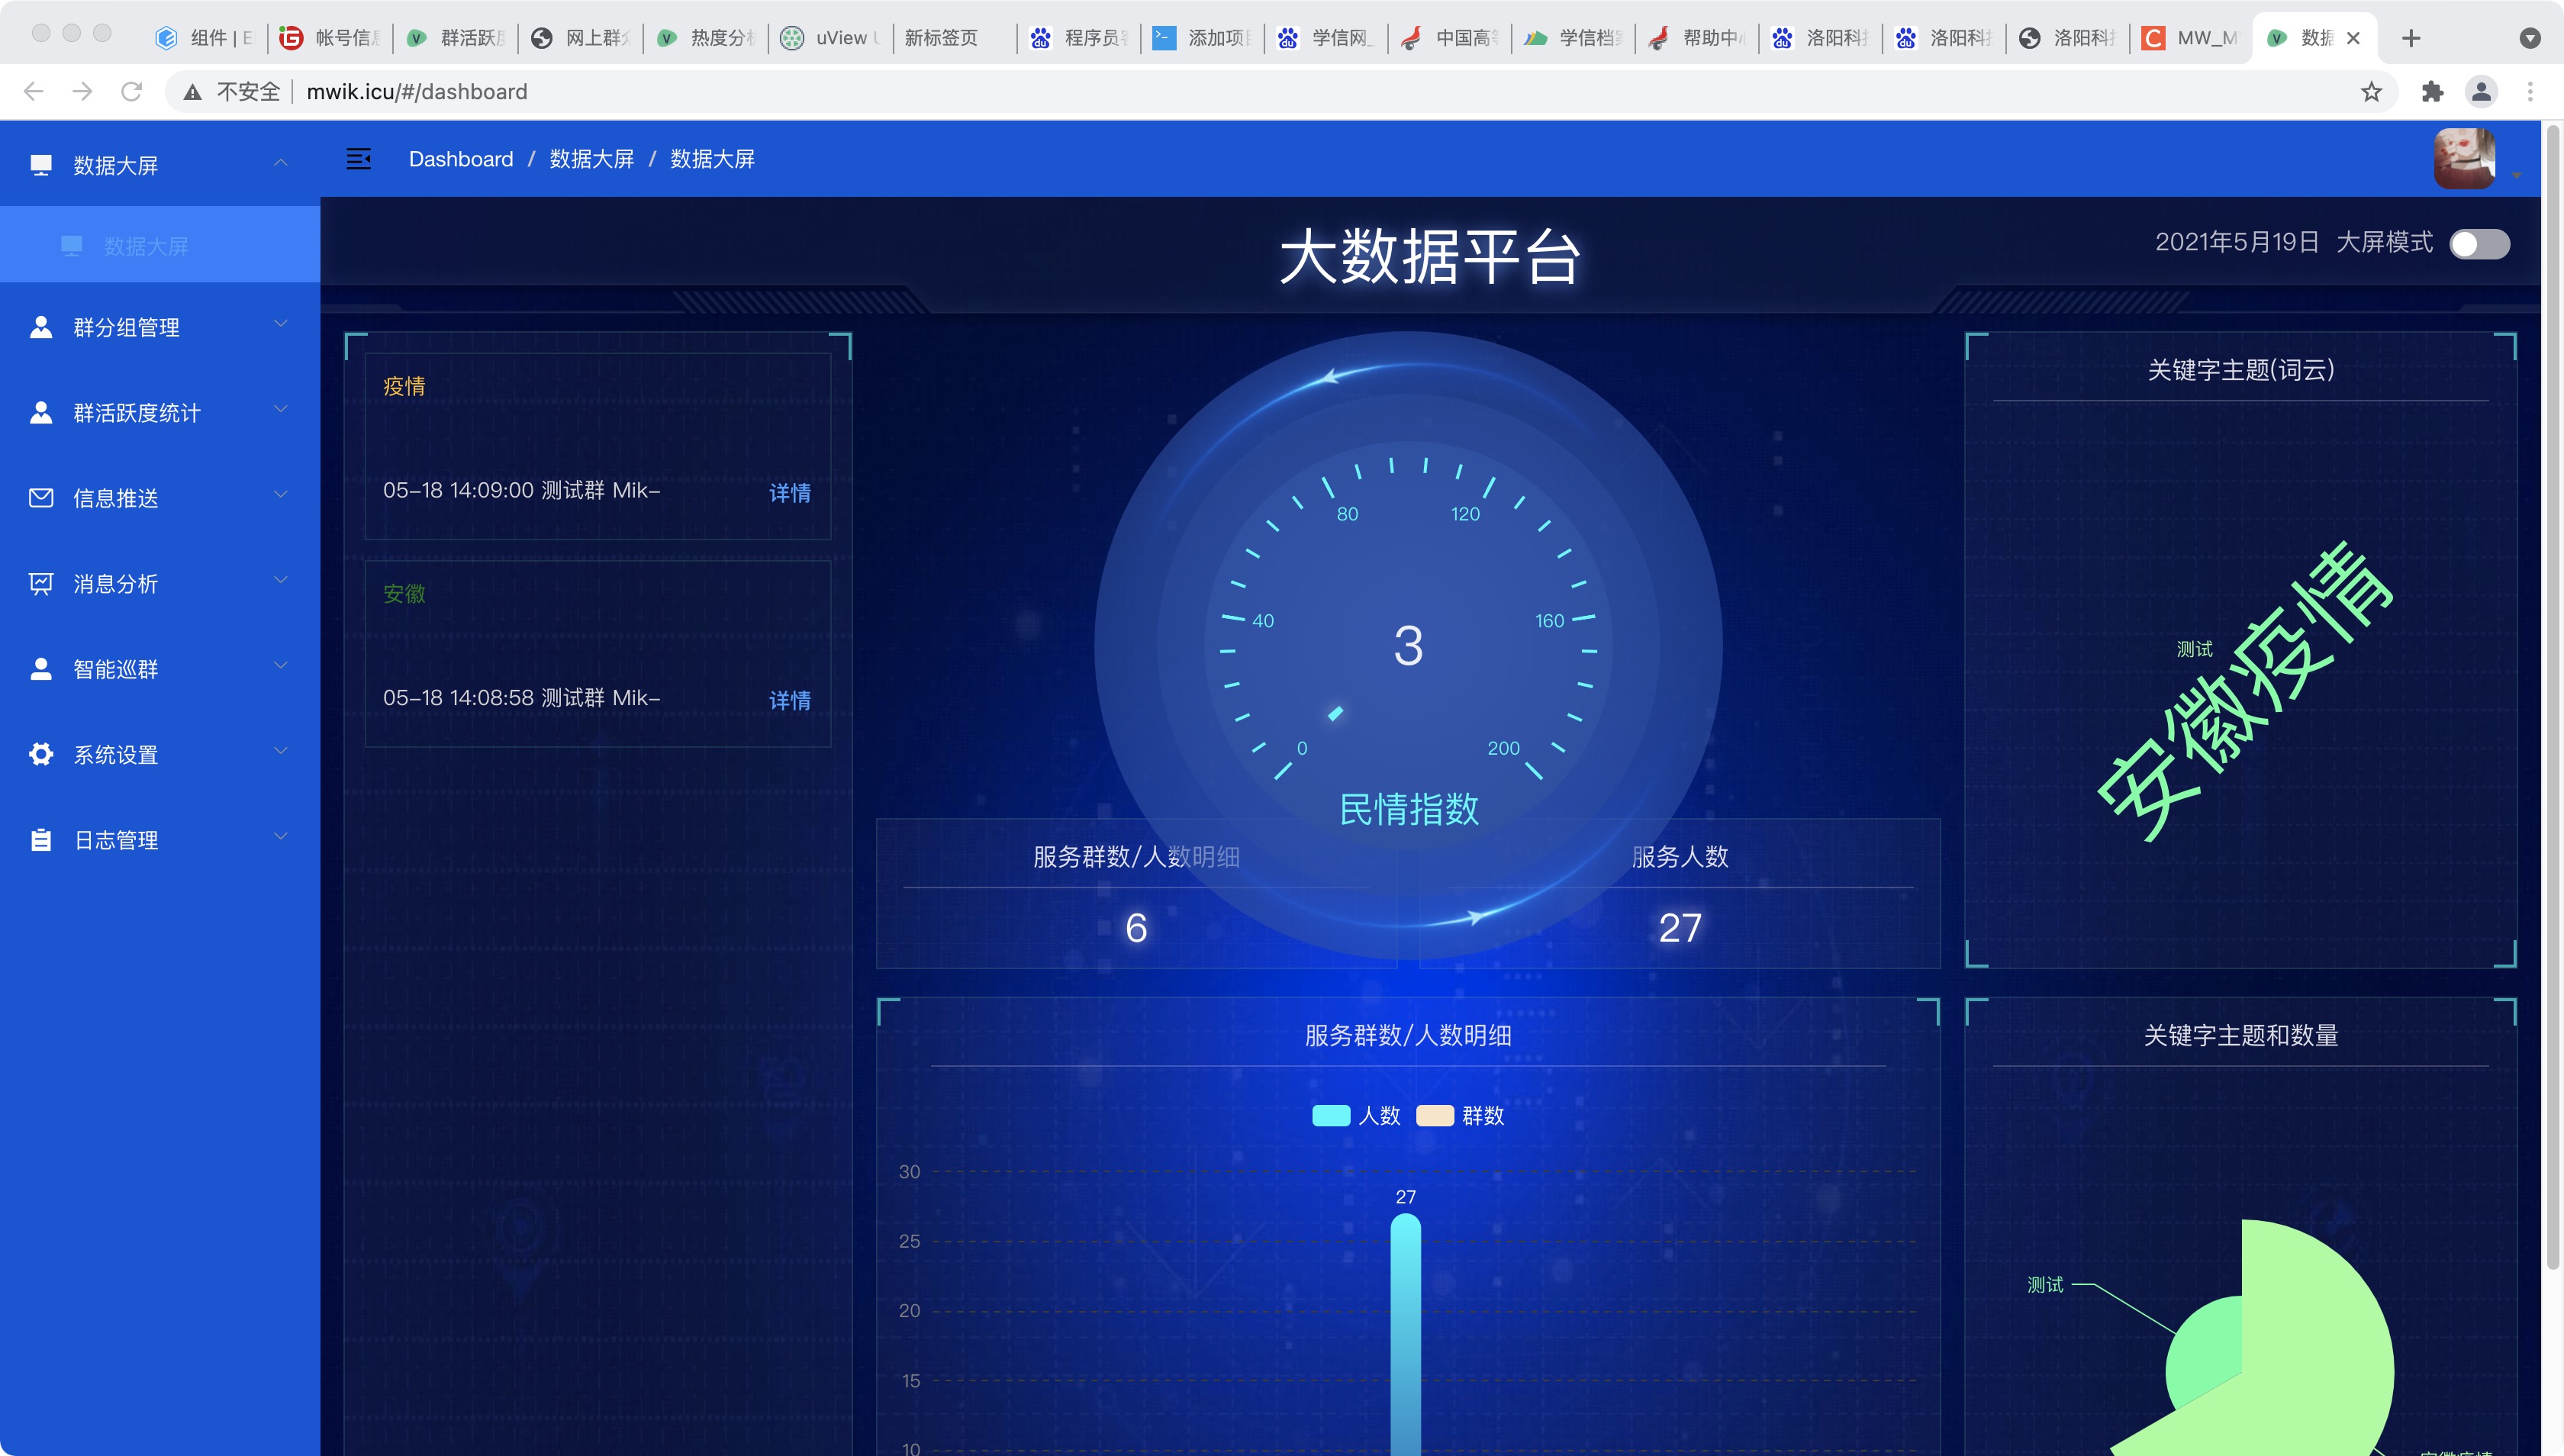Click the 人数 bar labeled 27

click(x=1405, y=1333)
